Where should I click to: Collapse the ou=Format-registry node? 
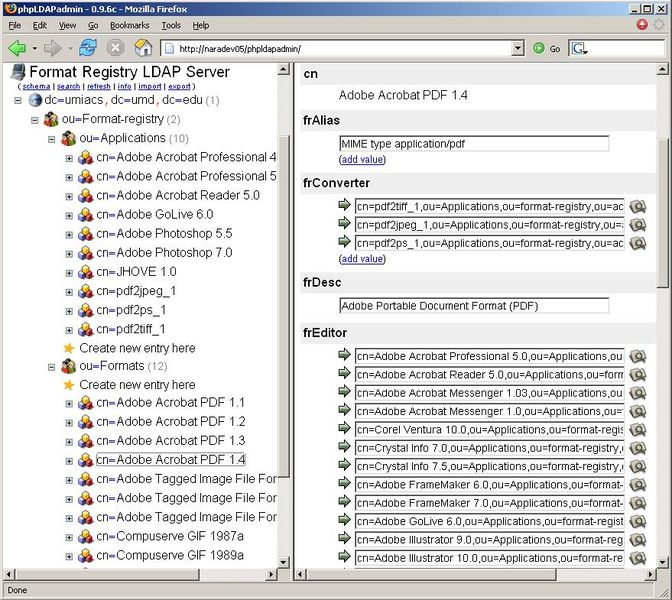click(x=35, y=119)
